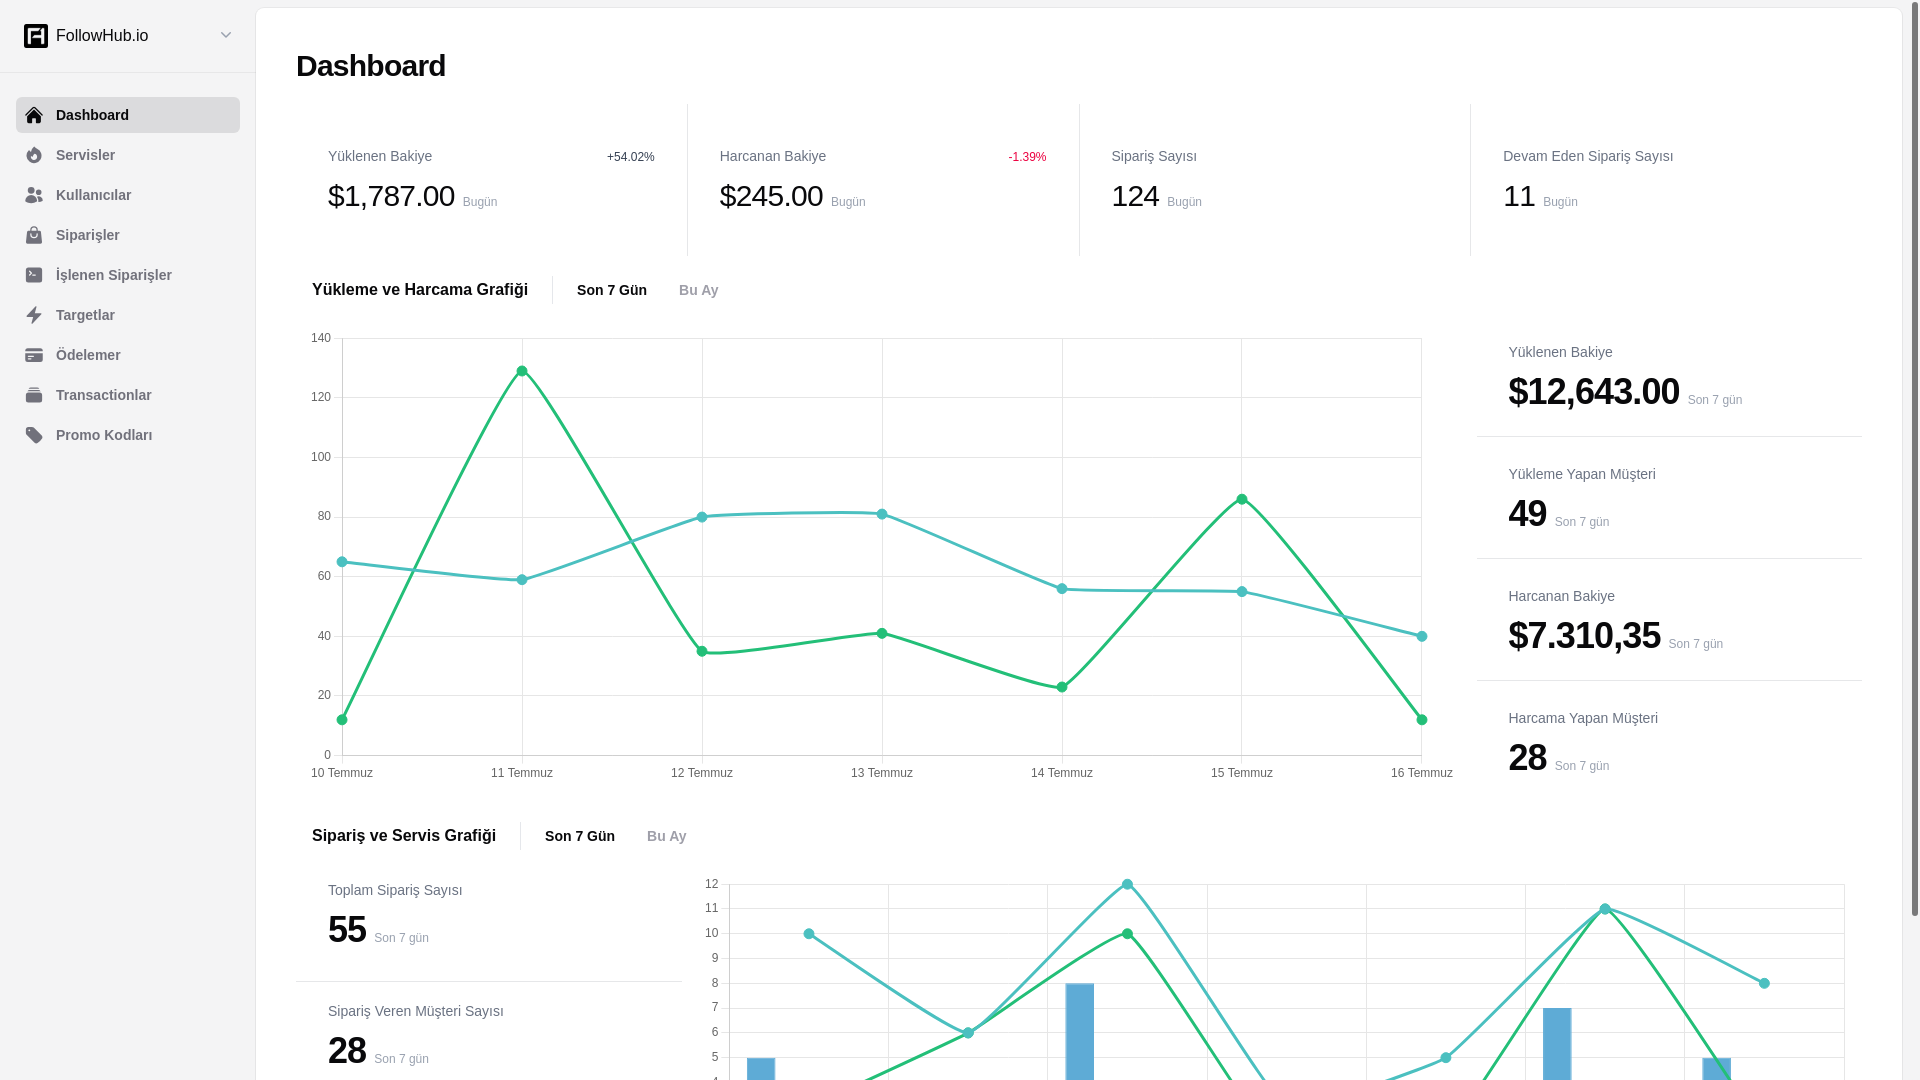Click the $1,787.00 Yüklenen Bakiye value

click(391, 196)
